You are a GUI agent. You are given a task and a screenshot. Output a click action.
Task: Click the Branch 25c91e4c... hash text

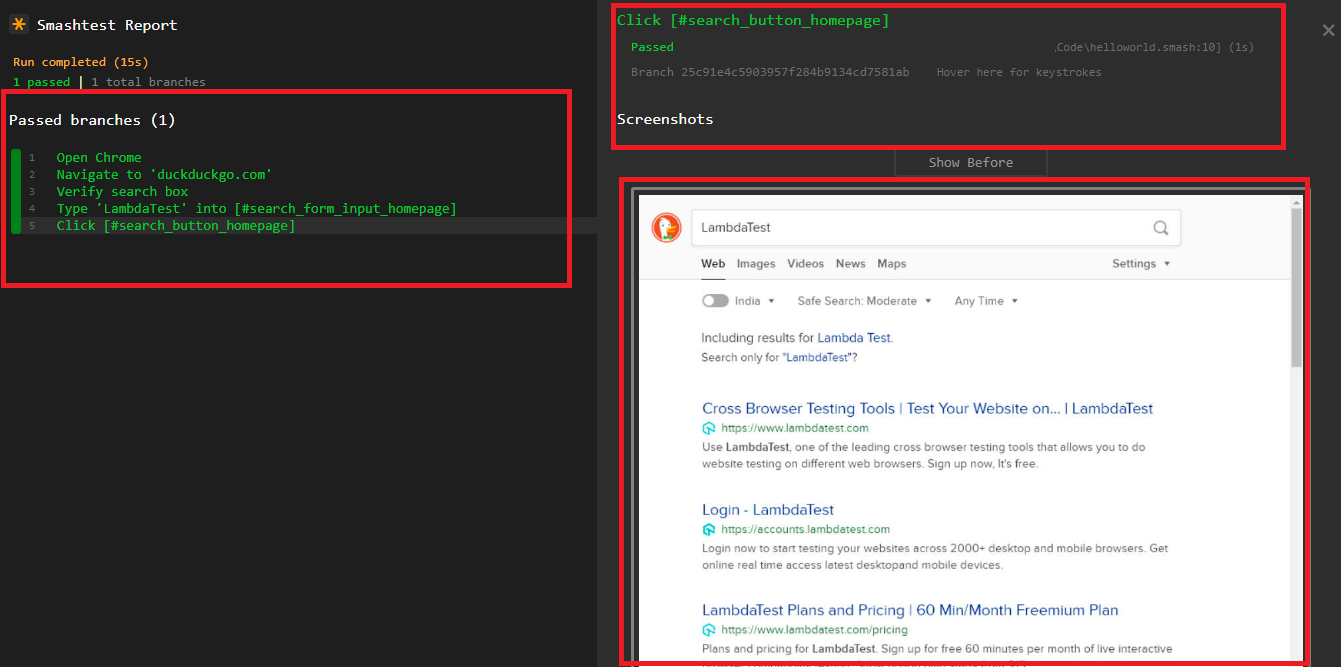point(770,72)
